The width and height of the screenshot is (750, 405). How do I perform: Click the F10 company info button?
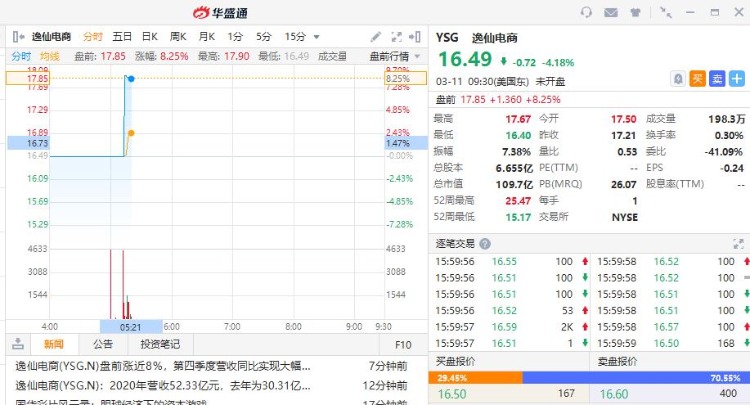pos(403,345)
